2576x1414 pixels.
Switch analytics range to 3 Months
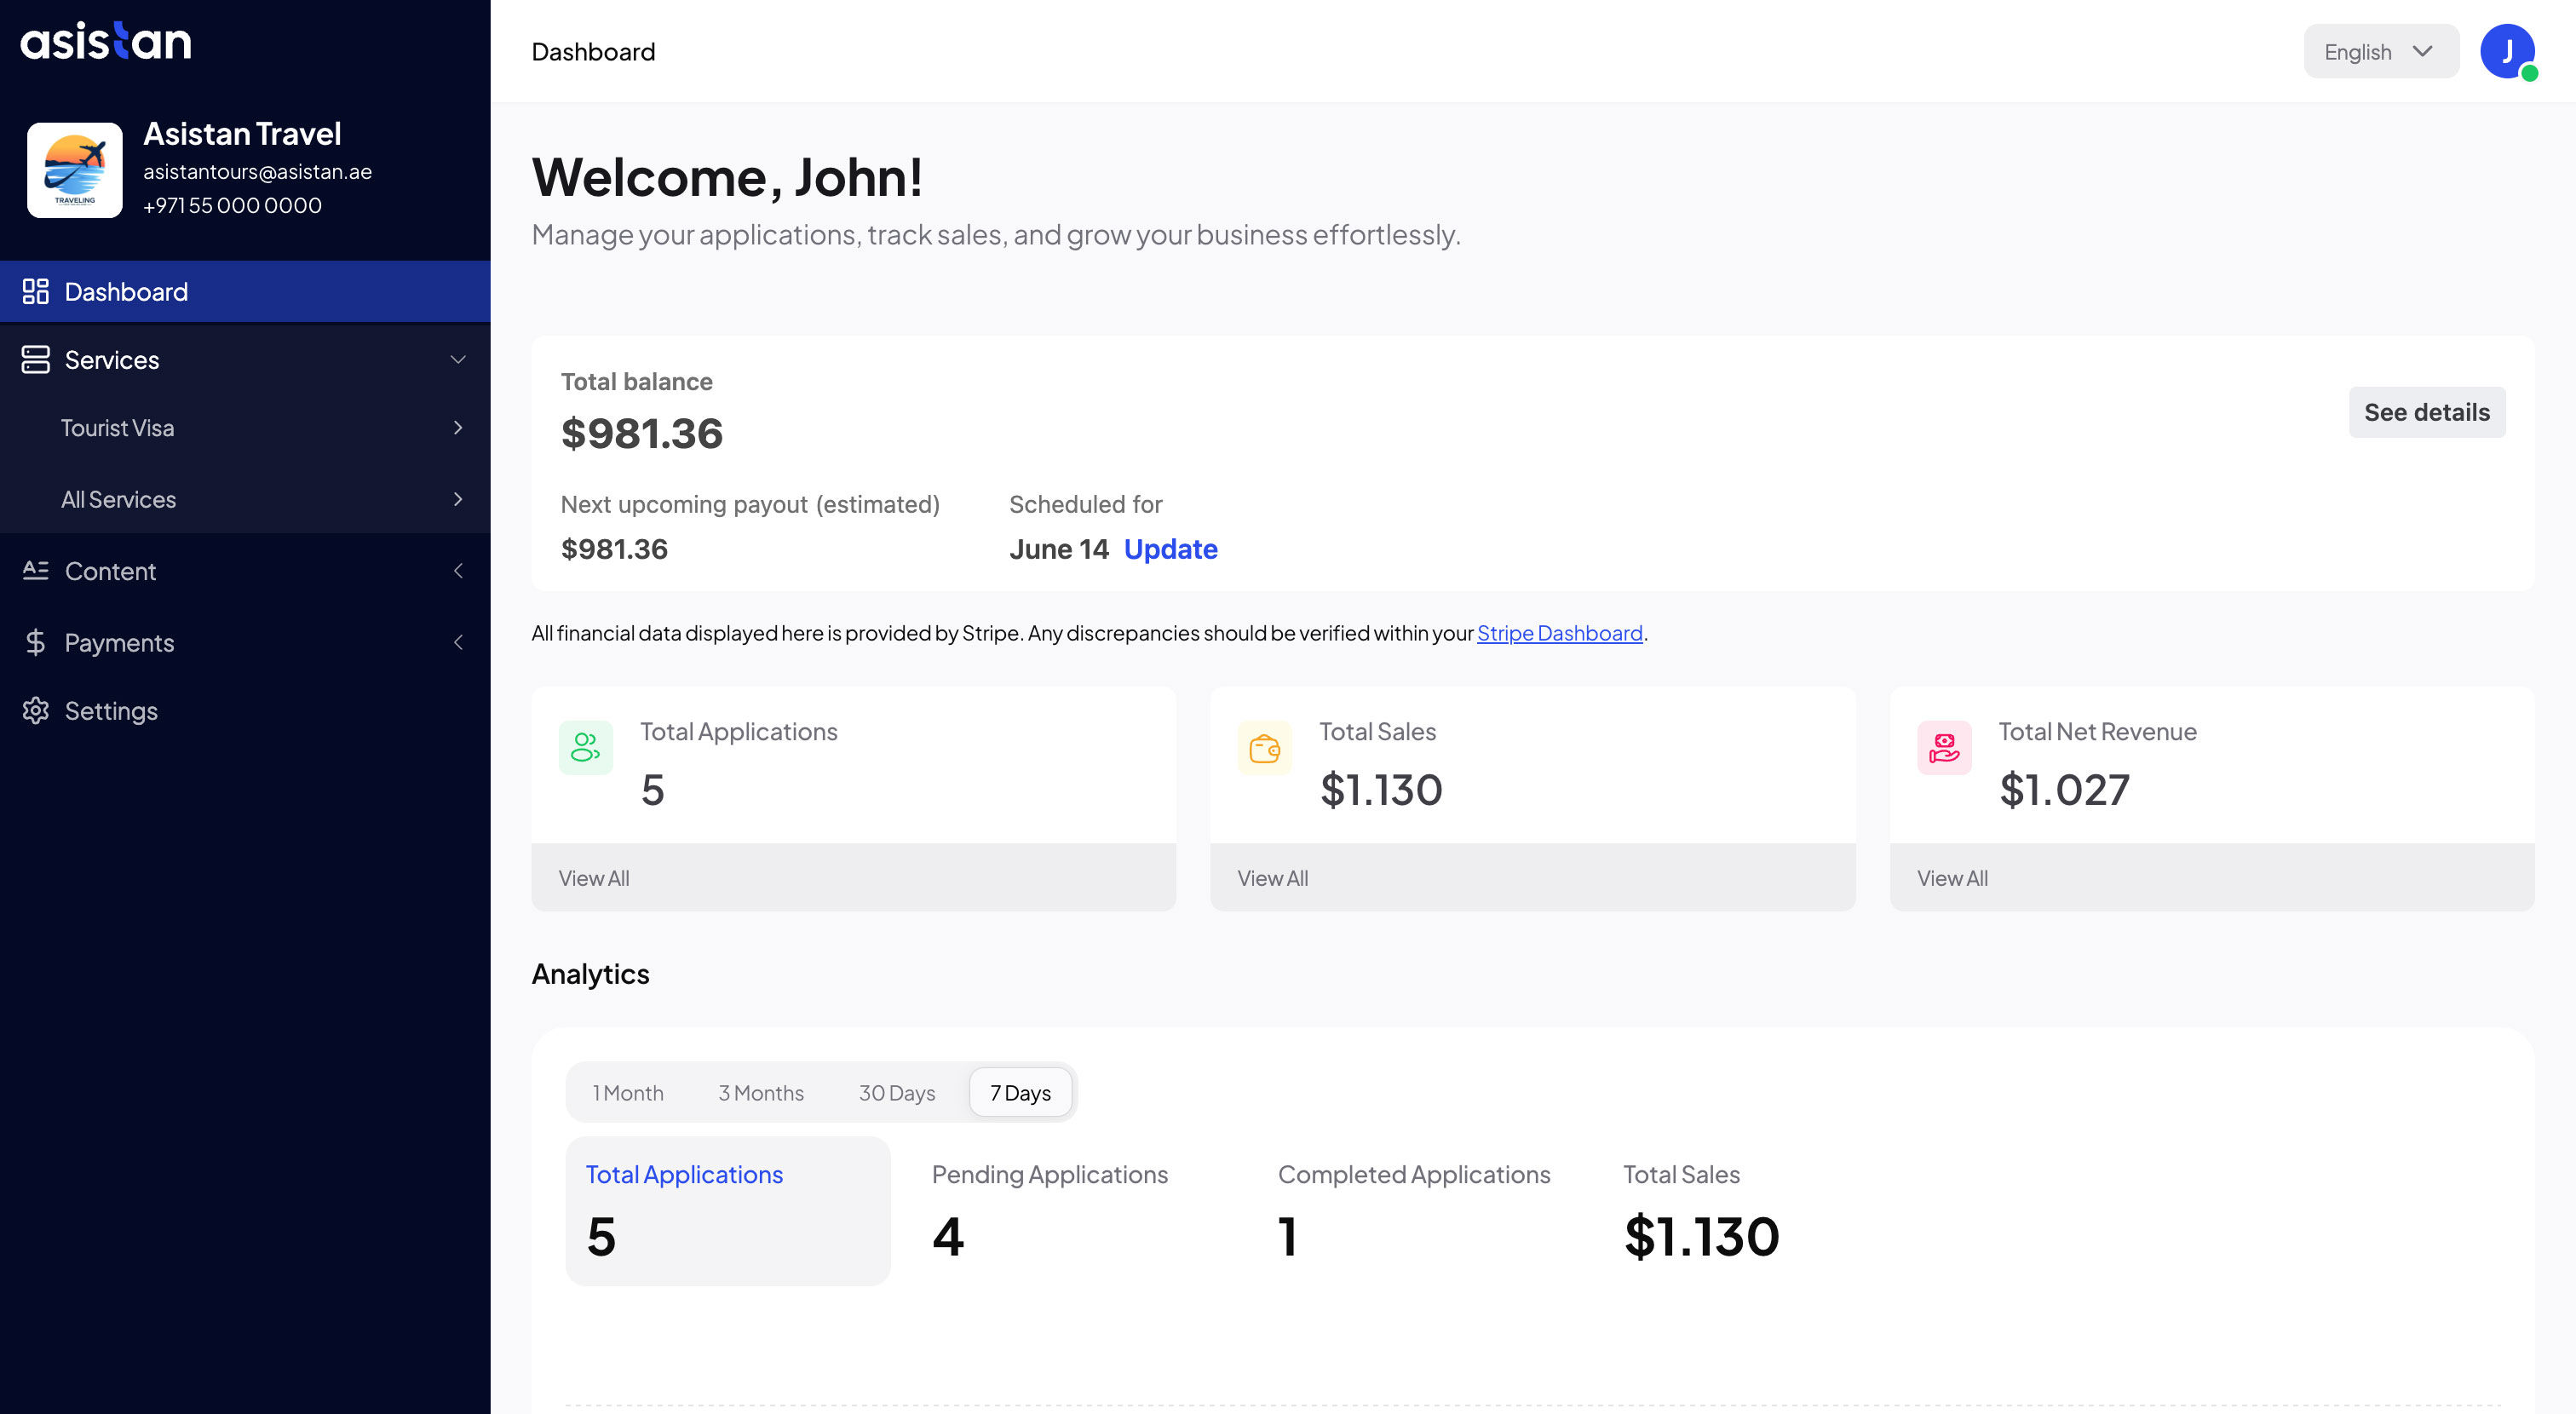pos(761,1092)
